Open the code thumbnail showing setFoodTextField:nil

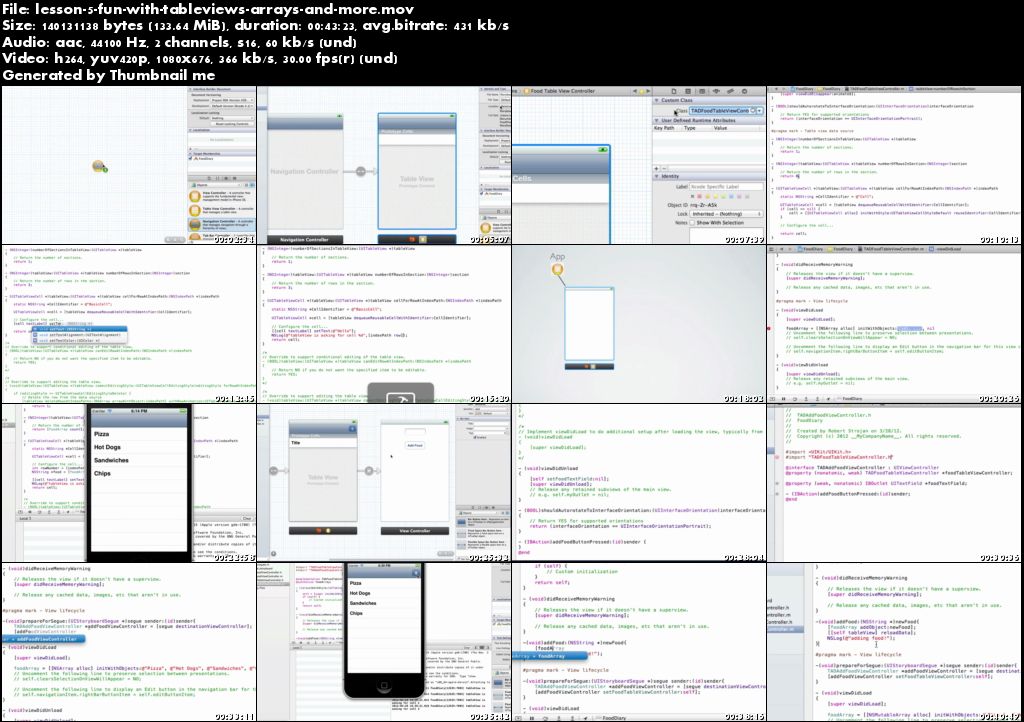coord(639,483)
